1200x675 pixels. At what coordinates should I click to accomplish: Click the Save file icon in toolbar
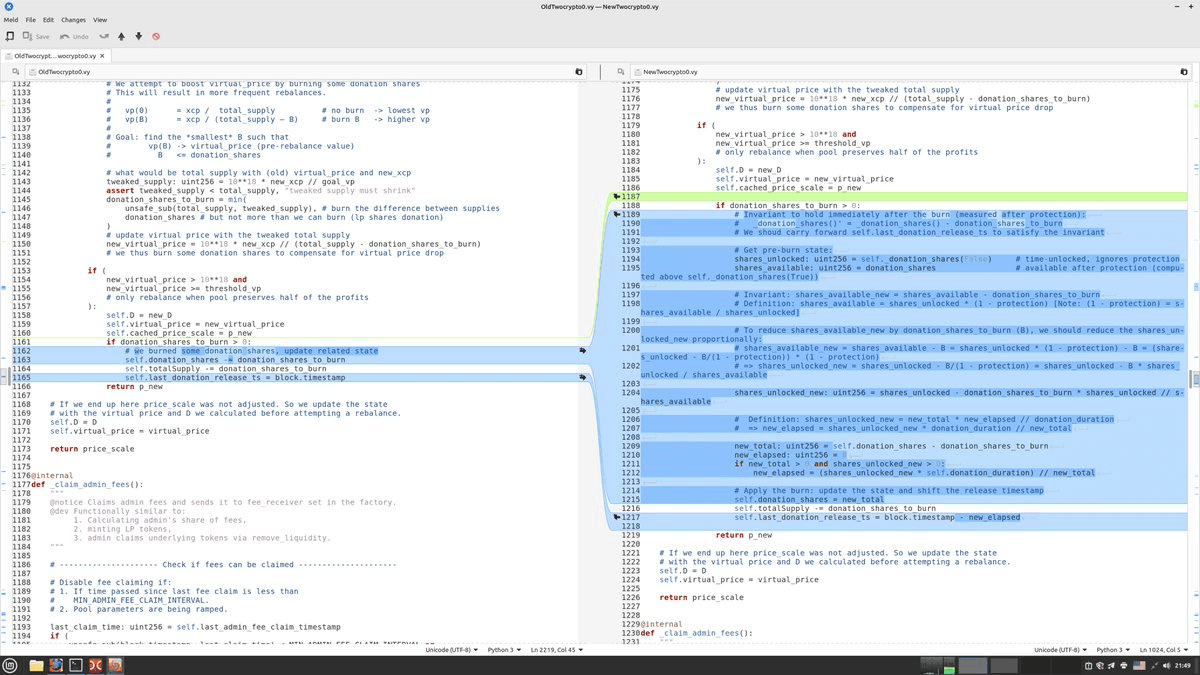[x=27, y=36]
